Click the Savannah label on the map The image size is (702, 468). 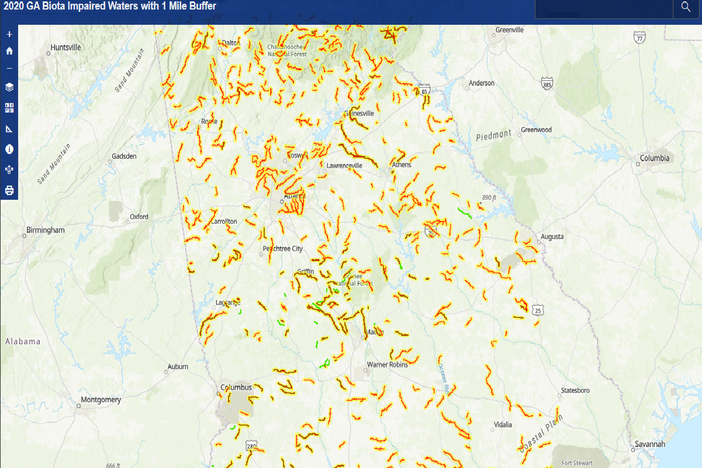pos(648,442)
